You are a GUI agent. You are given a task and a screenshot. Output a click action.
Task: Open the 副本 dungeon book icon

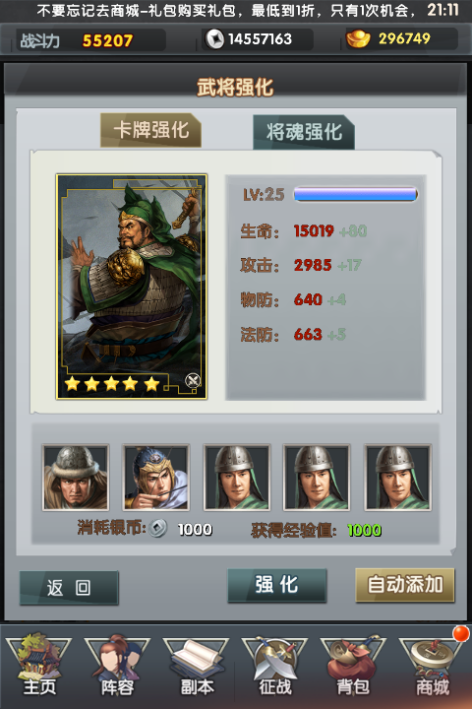(x=196, y=665)
